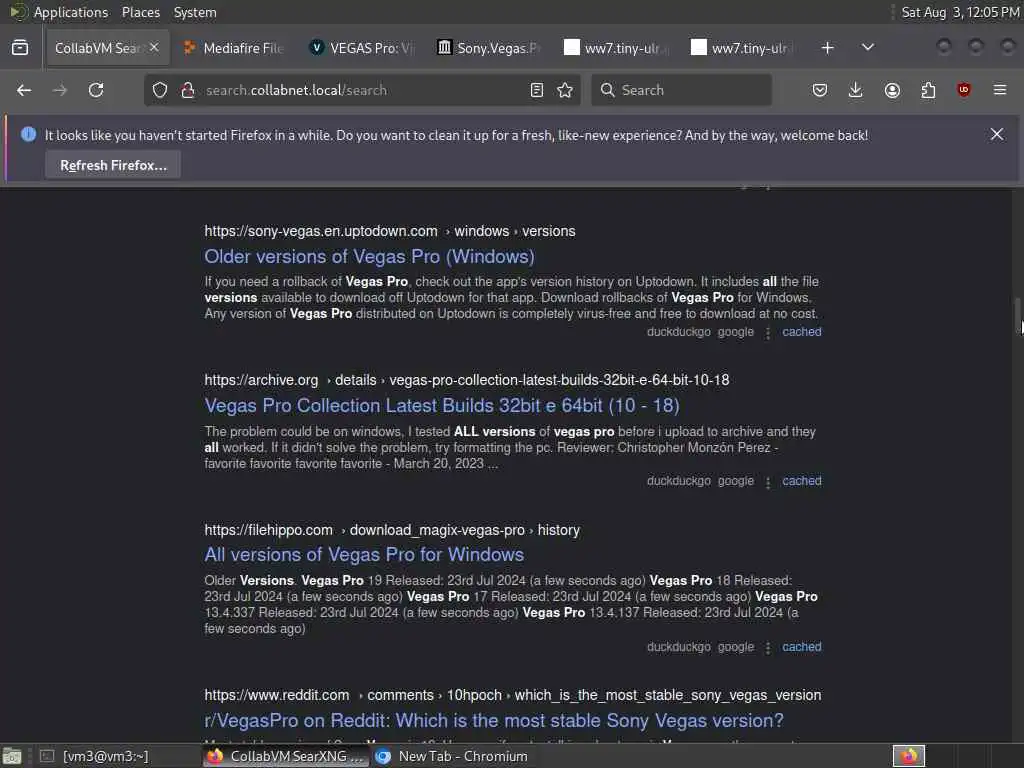Open Vegas Pro Collection Latest Builds link
1024x768 pixels.
[442, 406]
